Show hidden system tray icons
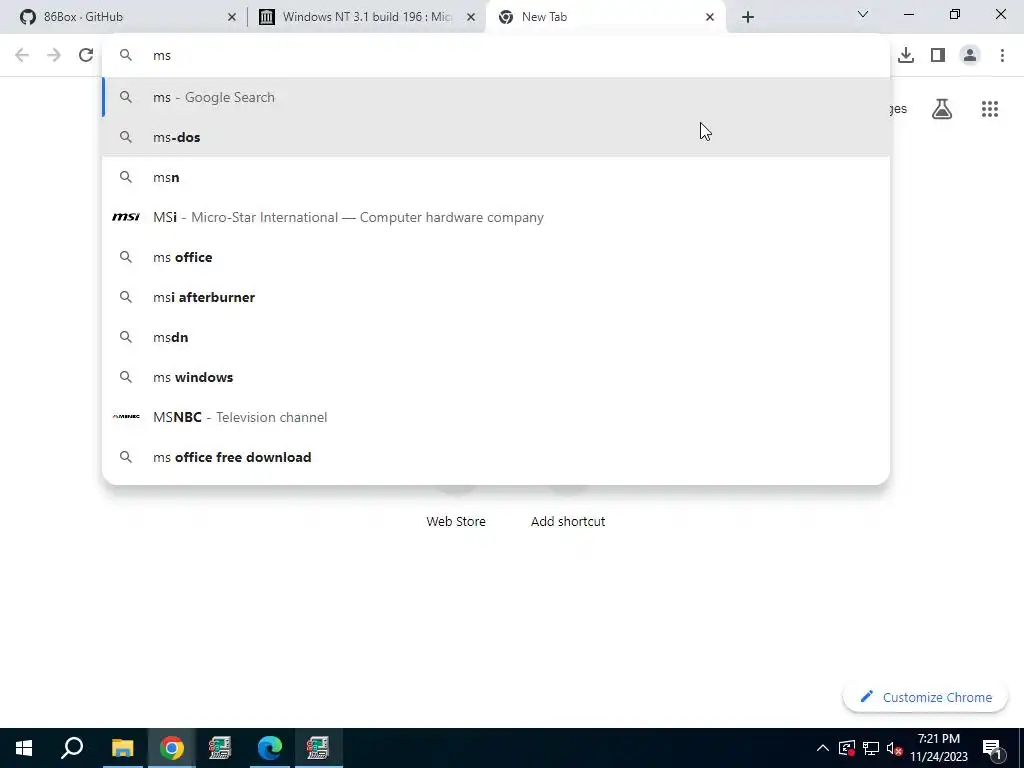This screenshot has width=1024, height=768. 823,748
